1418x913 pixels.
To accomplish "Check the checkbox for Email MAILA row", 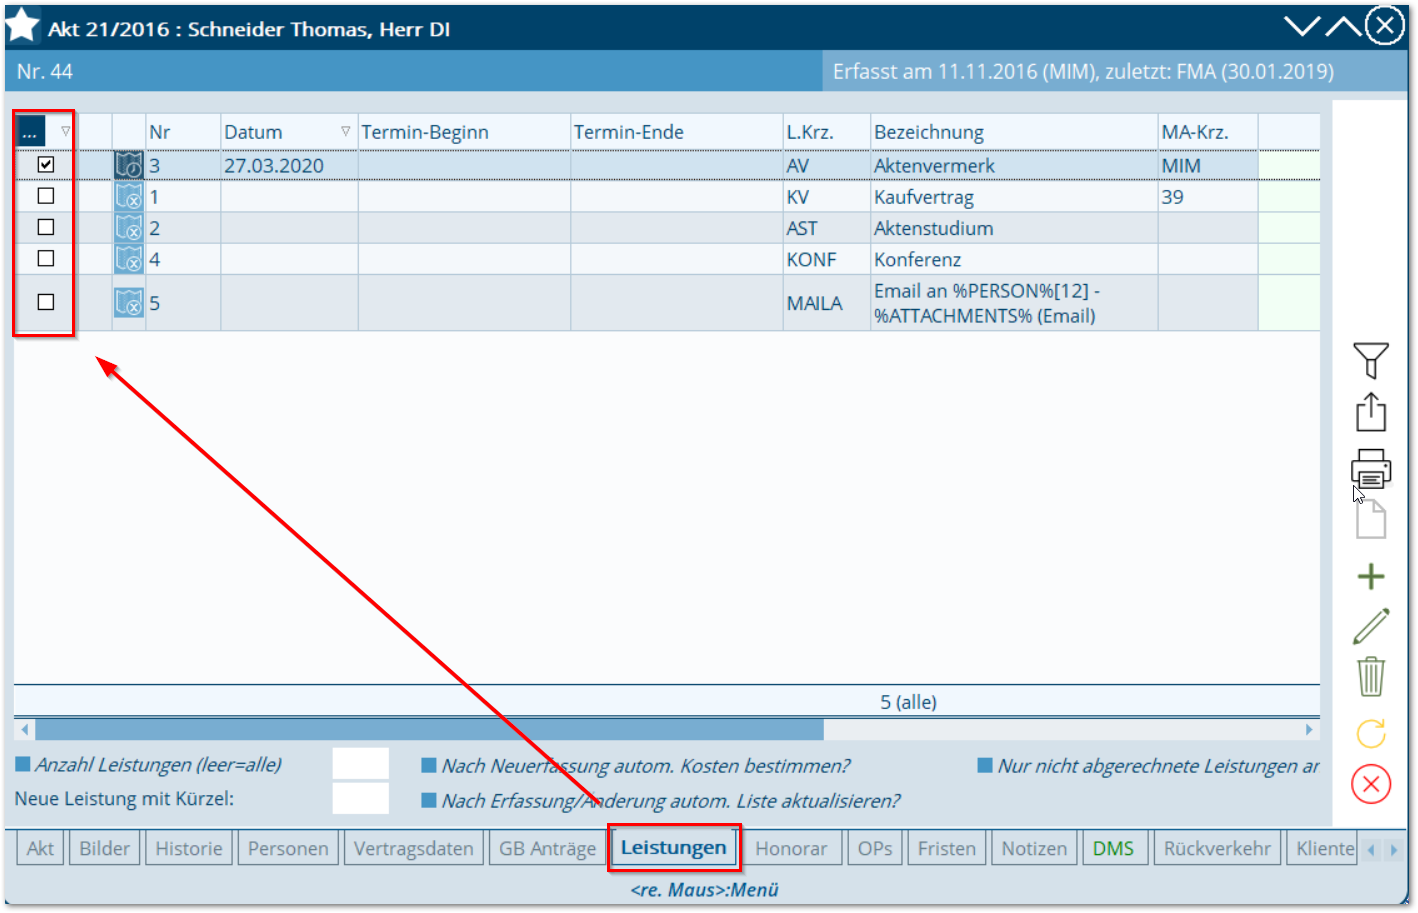I will click(46, 301).
